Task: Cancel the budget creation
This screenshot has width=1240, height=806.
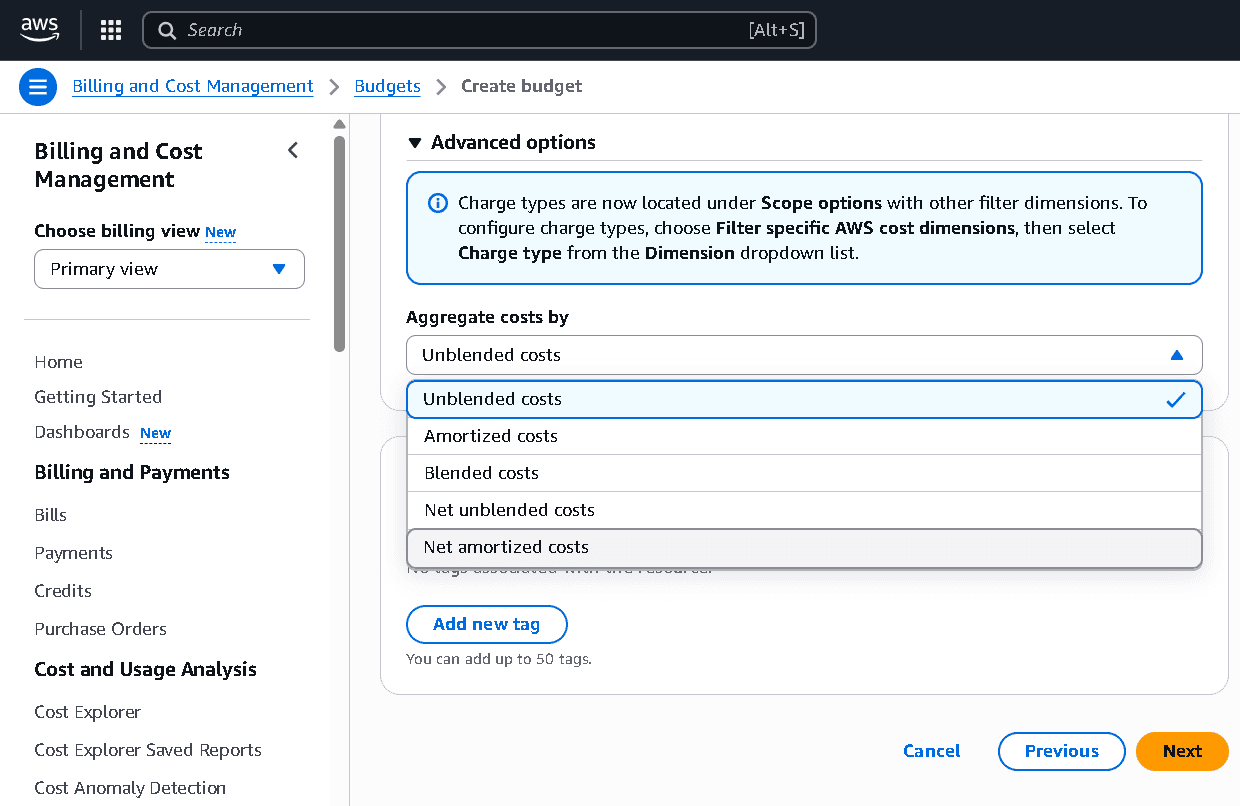Action: click(x=931, y=751)
